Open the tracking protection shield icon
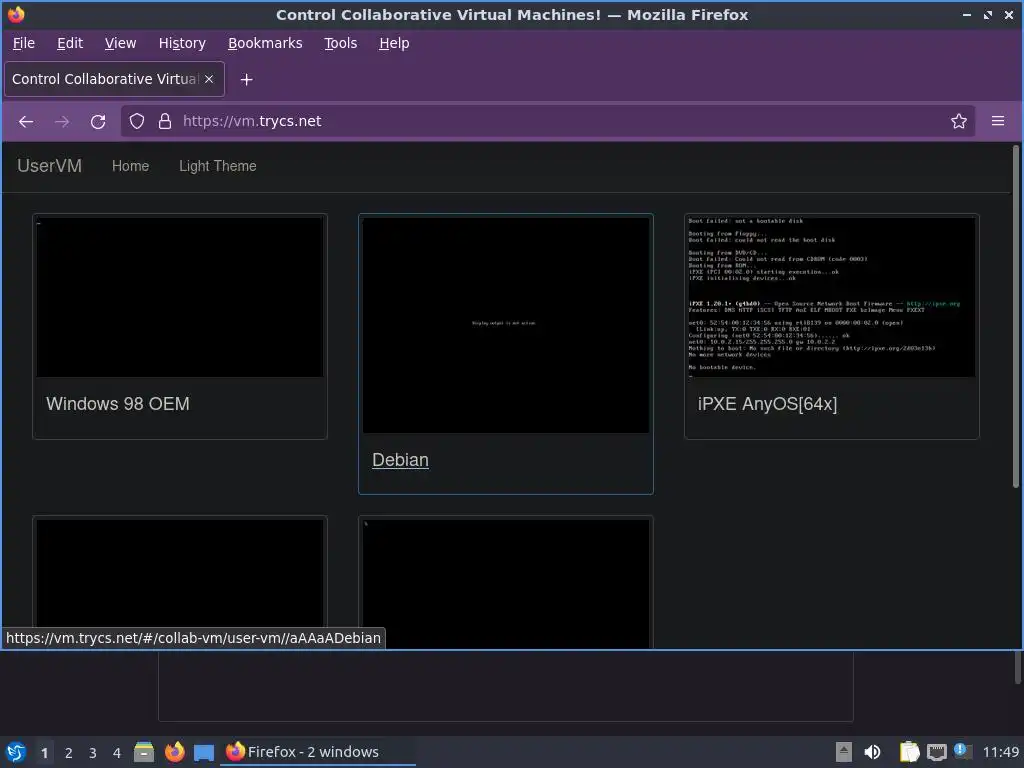This screenshot has width=1024, height=768. point(136,121)
